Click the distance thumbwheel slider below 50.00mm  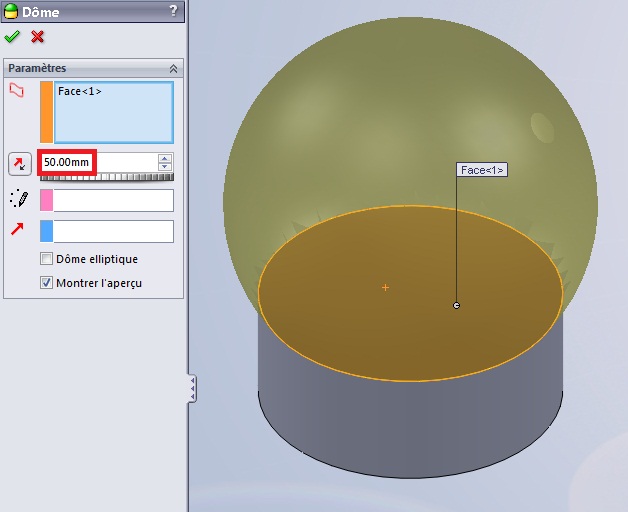tap(105, 176)
